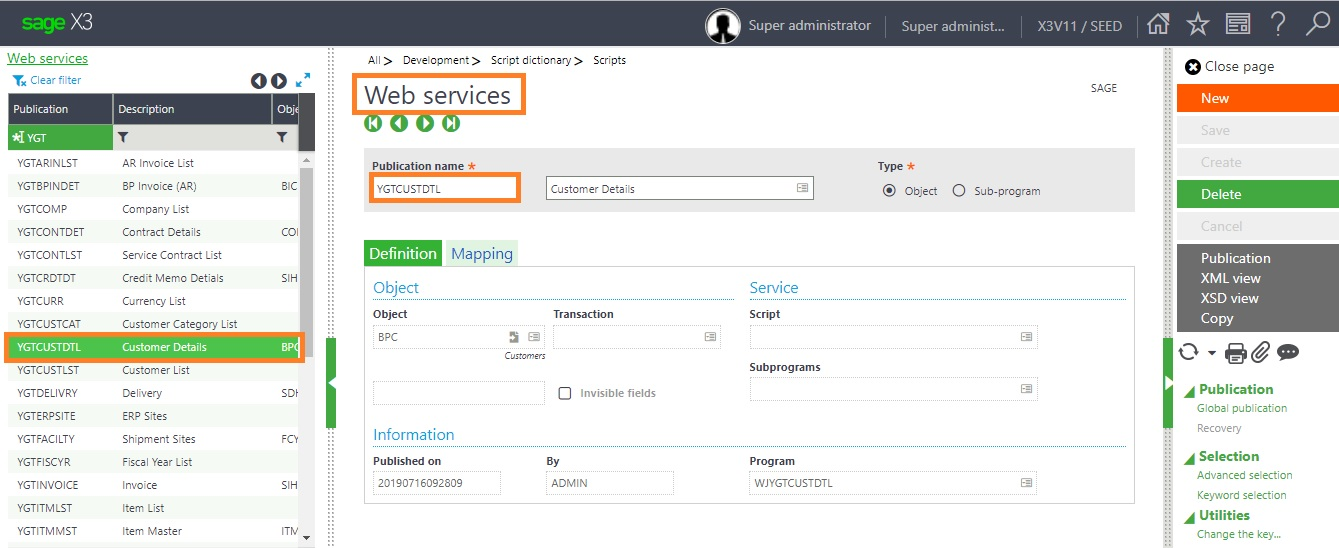Click the attachment paperclip icon
The width and height of the screenshot is (1339, 548).
(1260, 352)
